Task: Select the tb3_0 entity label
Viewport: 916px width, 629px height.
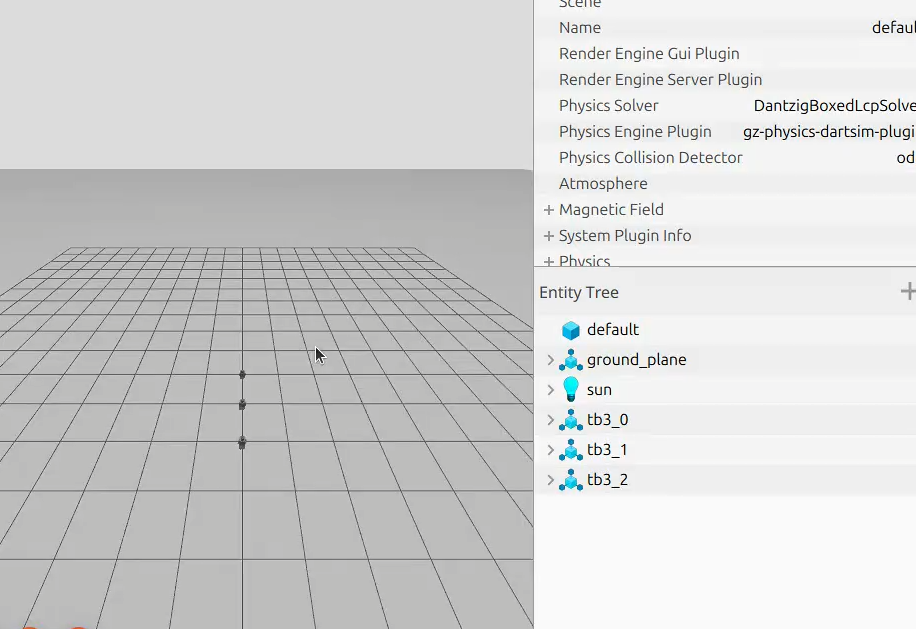Action: tap(608, 420)
